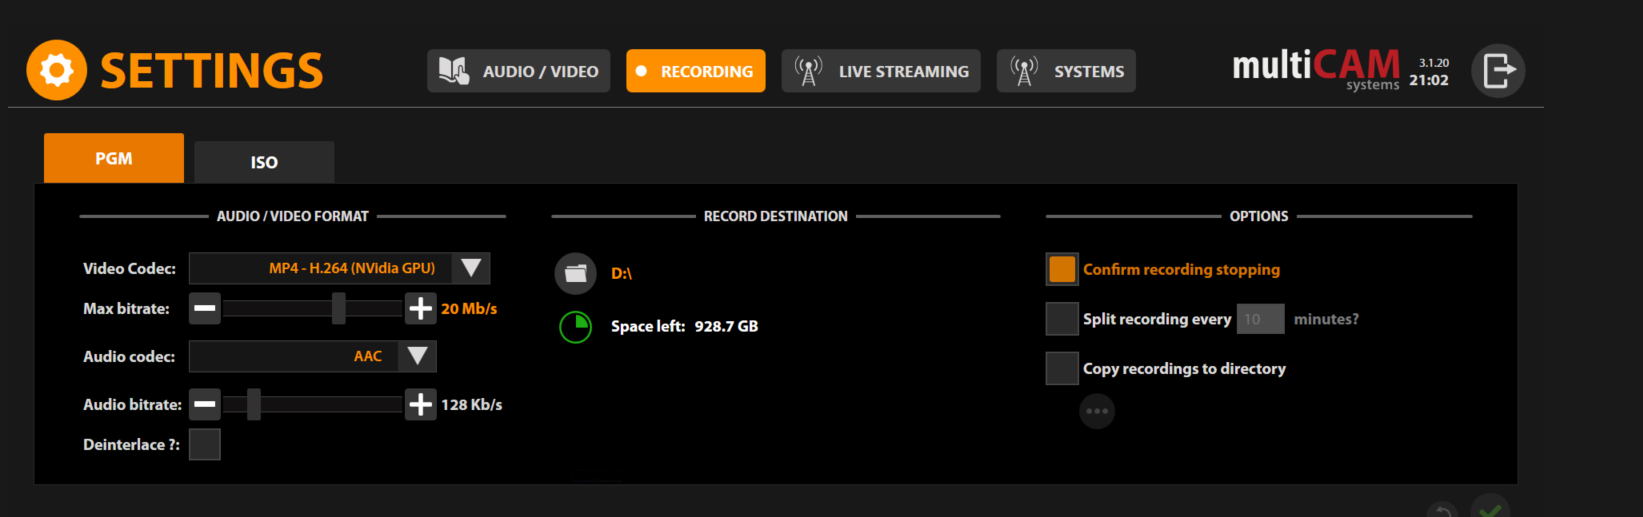Viewport: 1643px width, 517px height.
Task: Decrease audio bitrate with minus button
Action: (x=205, y=404)
